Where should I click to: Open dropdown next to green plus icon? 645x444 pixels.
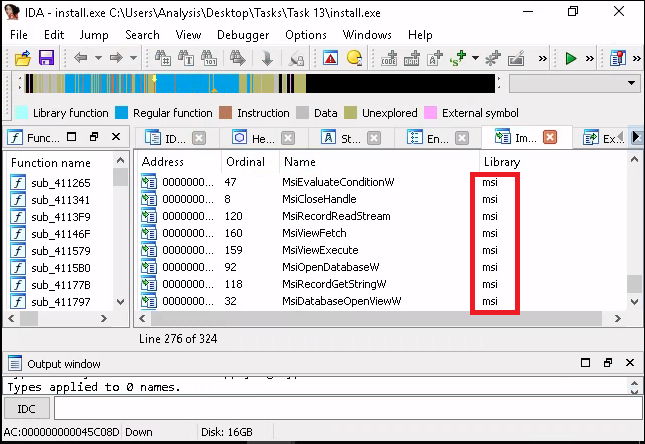tap(475, 58)
